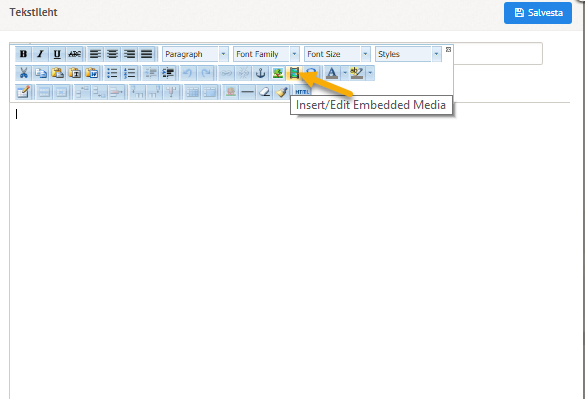Insert a bulleted list

point(112,73)
